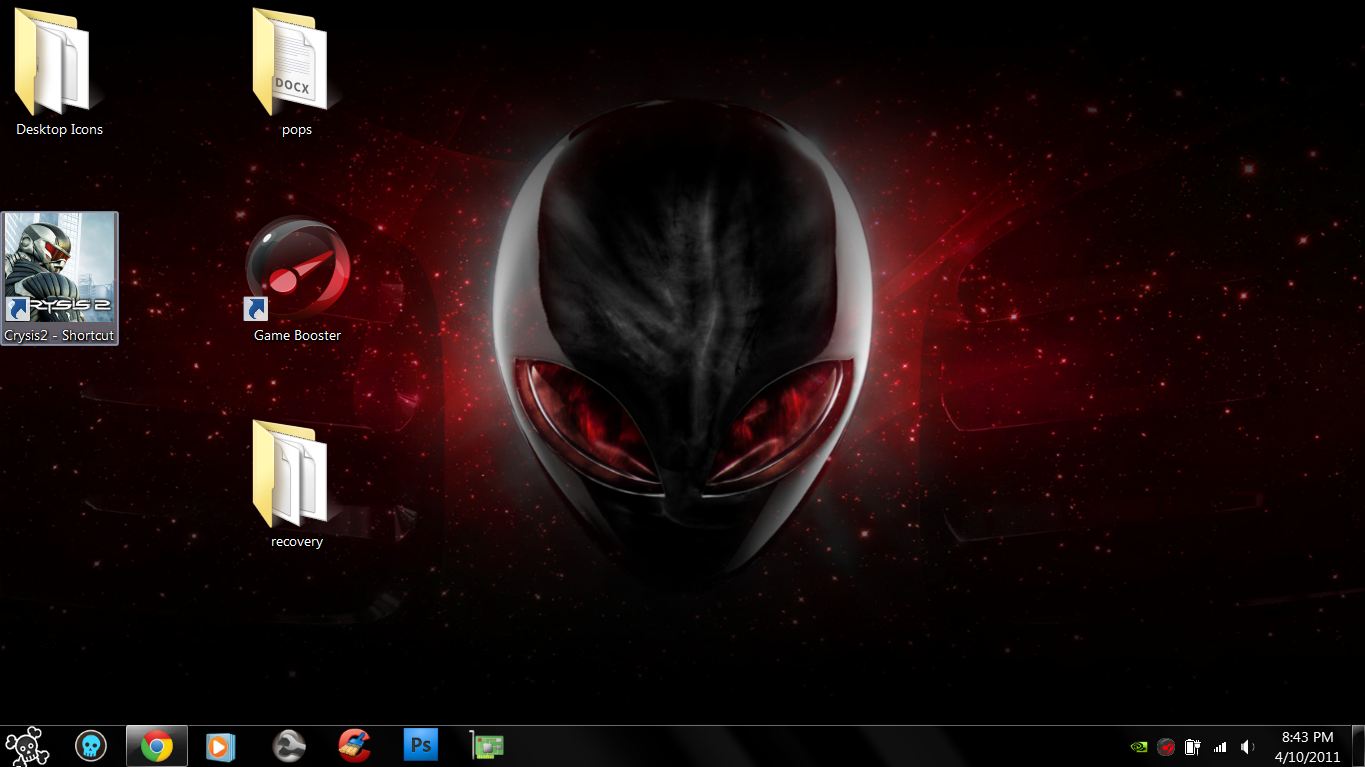Select the Crysis2 shortcut icon
Screen dimensions: 1365x767
(x=60, y=278)
